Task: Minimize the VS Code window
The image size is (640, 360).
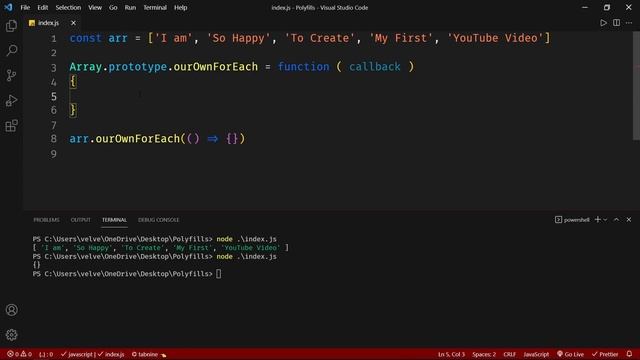Action: pos(584,7)
